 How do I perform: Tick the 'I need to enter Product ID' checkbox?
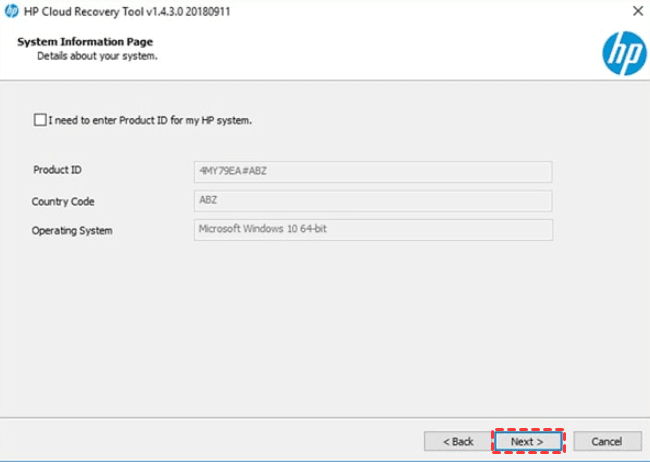click(x=40, y=120)
